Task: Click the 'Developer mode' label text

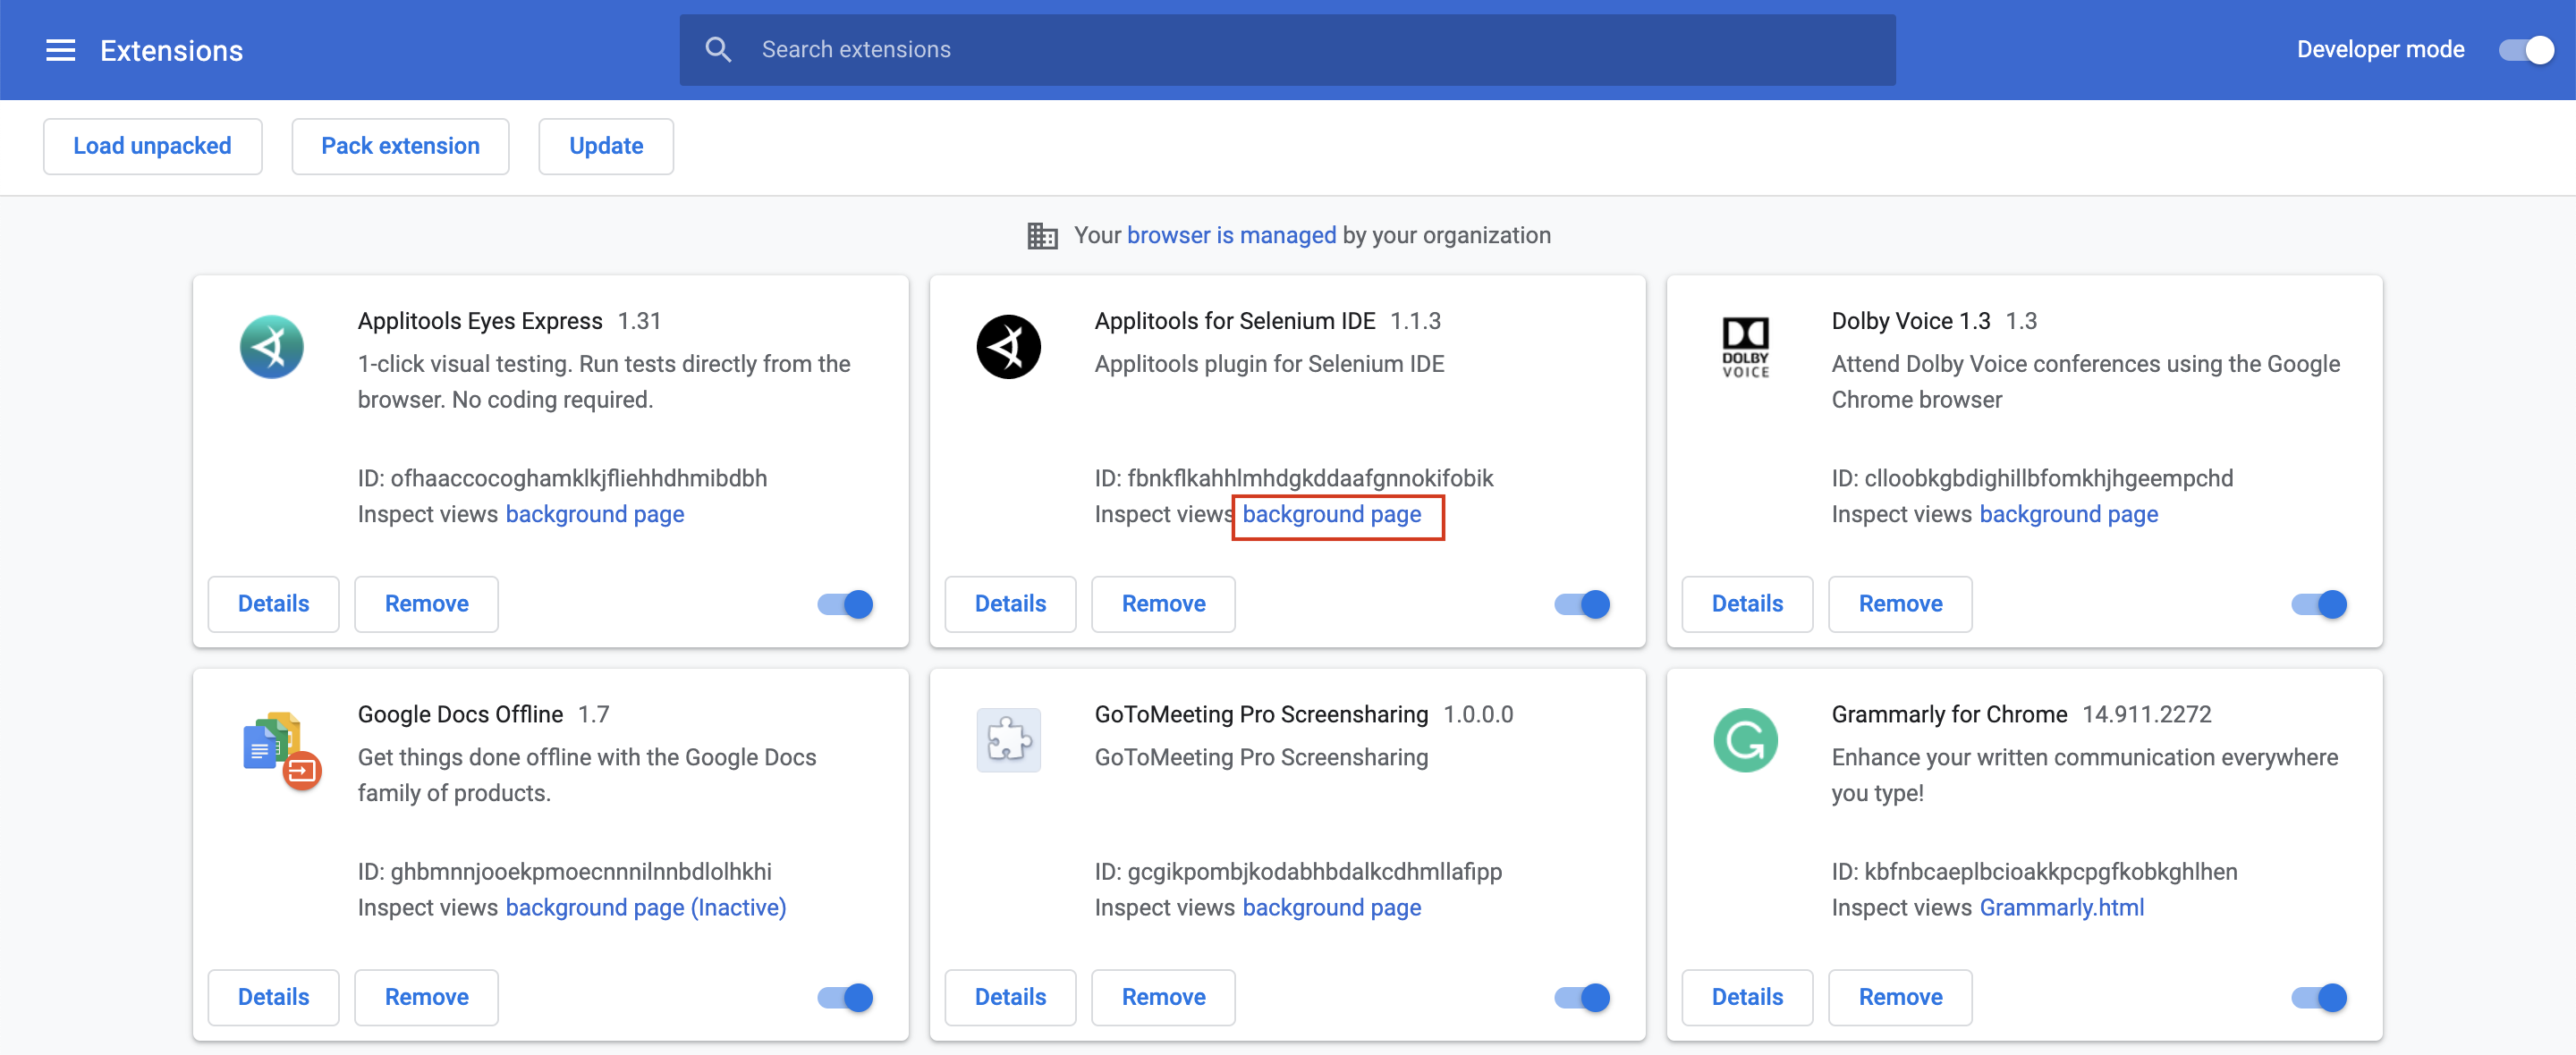Action: pos(2380,50)
